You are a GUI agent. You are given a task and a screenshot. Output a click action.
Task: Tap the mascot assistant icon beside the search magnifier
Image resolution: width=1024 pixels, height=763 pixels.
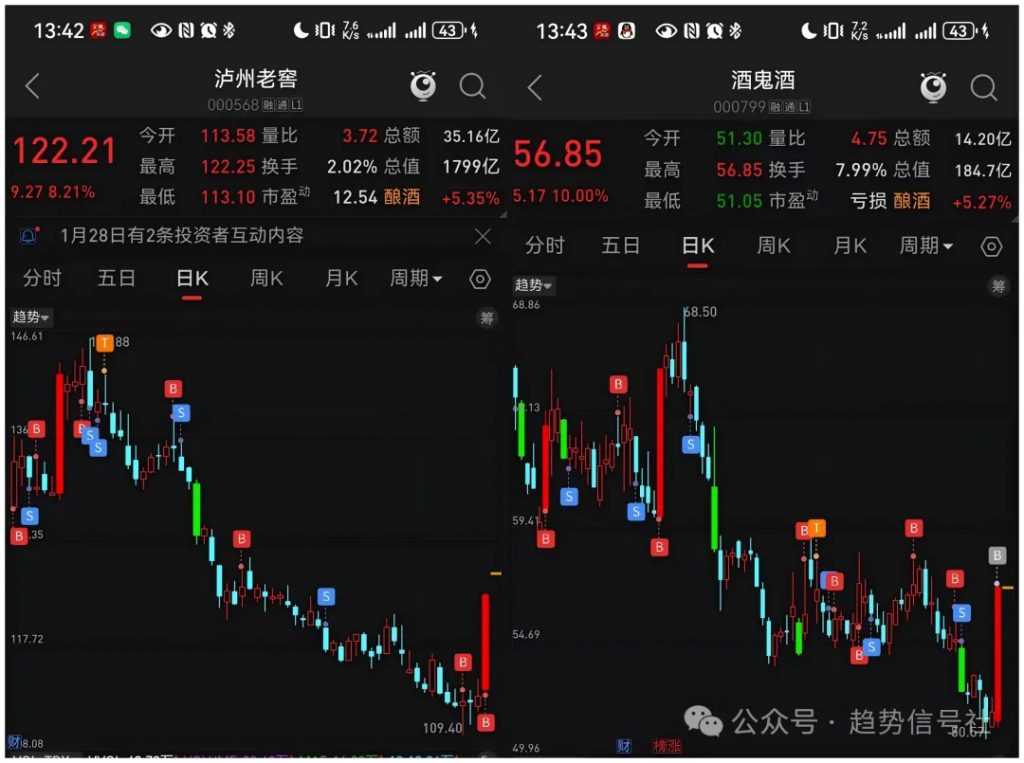(x=422, y=86)
